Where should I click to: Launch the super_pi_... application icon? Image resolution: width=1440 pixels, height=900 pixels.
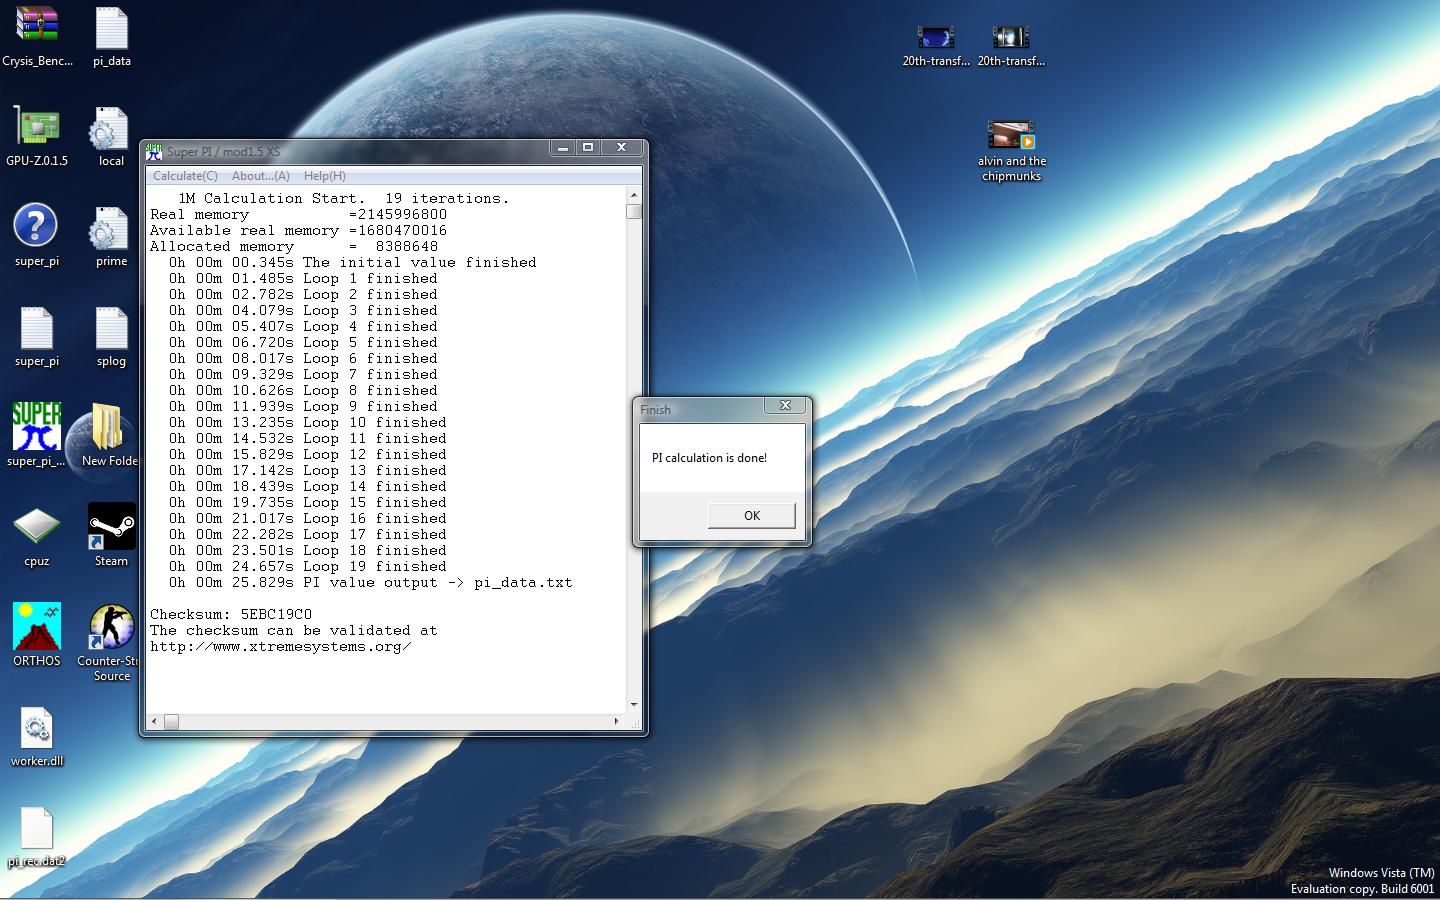tap(37, 436)
